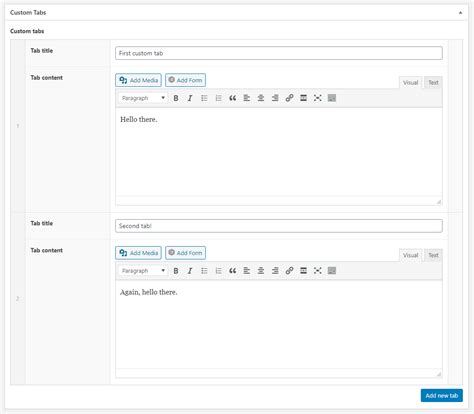This screenshot has height=414, width=474.
Task: Center align text in second tab editor
Action: click(x=261, y=271)
